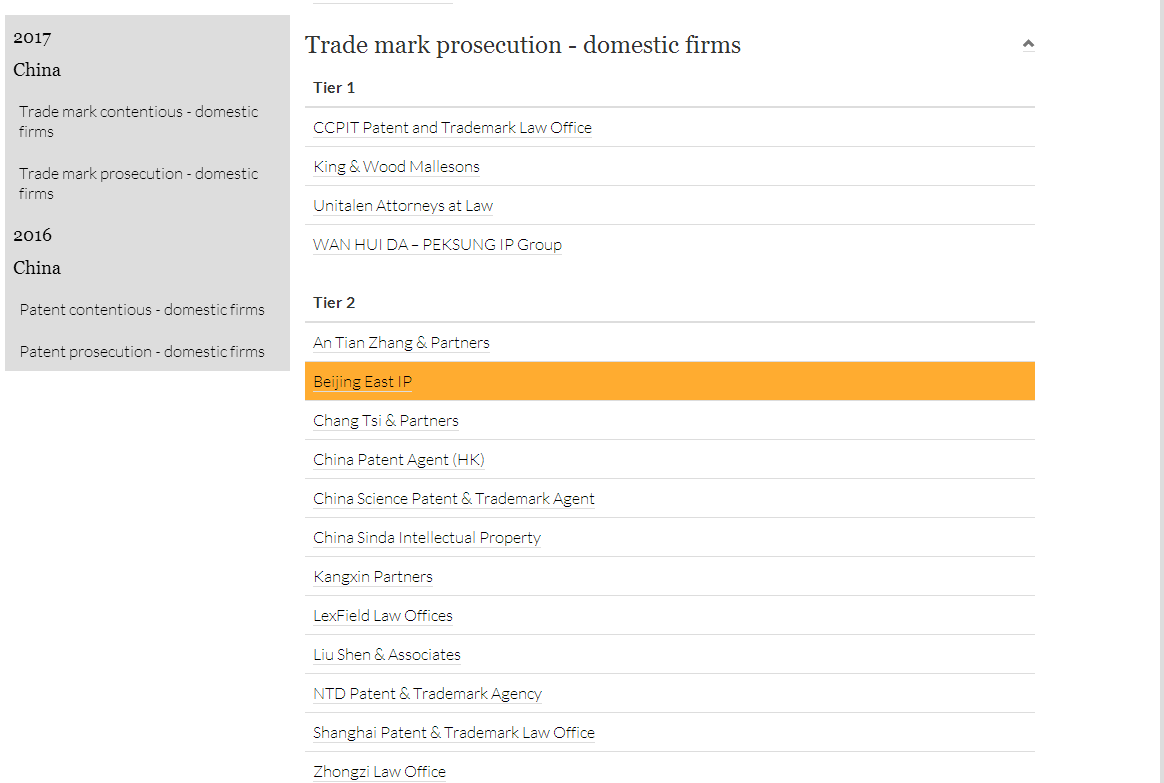The height and width of the screenshot is (783, 1164).
Task: Select the 2016 year heading in sidebar
Action: (x=32, y=235)
